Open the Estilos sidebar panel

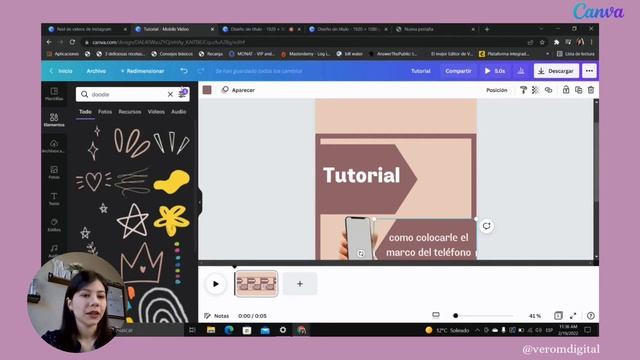54,224
